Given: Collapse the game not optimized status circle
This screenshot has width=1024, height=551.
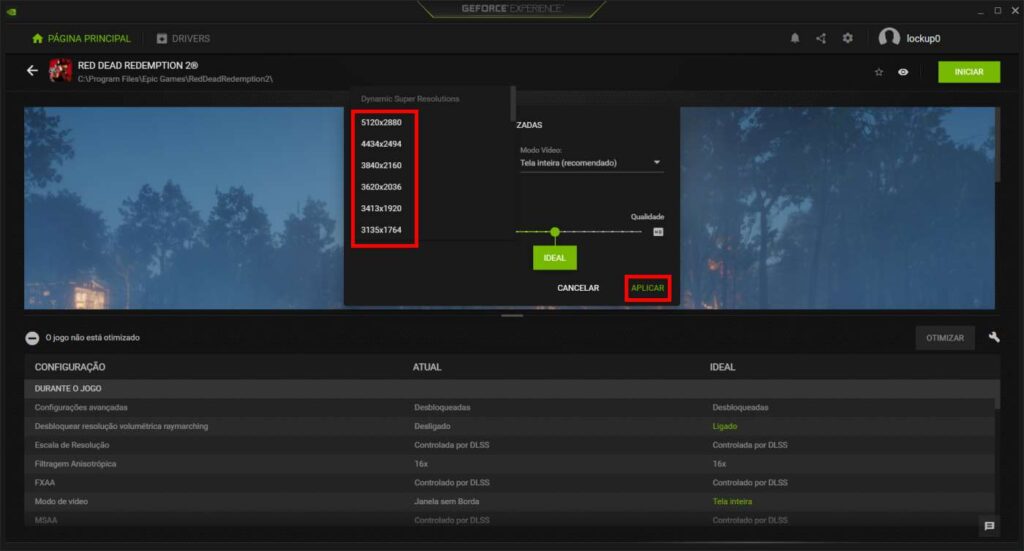Looking at the screenshot, I should tap(32, 338).
